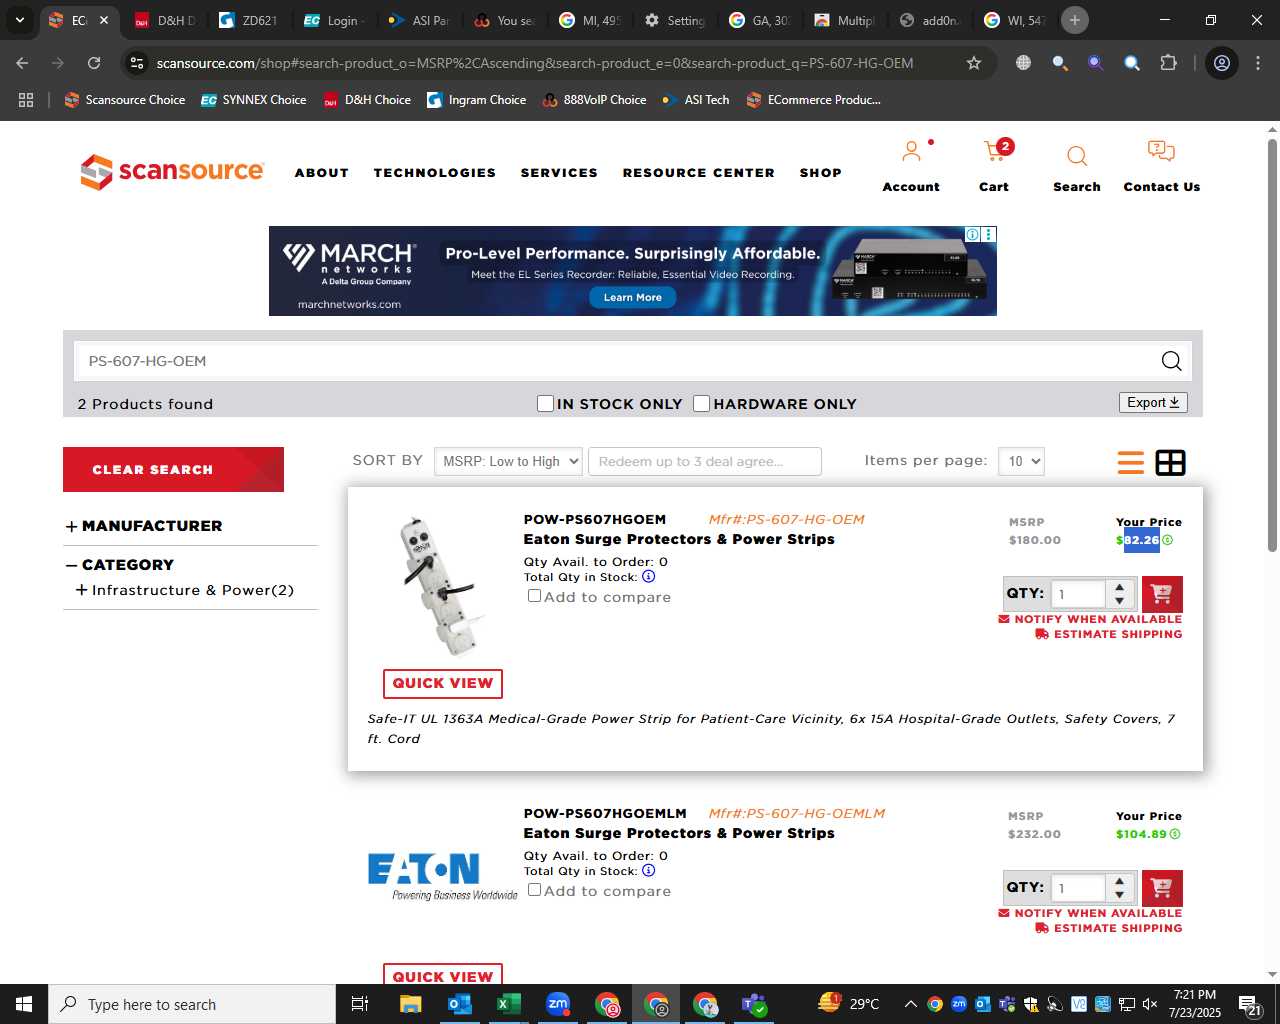The height and width of the screenshot is (1024, 1280).
Task: Open File Explorer from the taskbar
Action: (x=411, y=1004)
